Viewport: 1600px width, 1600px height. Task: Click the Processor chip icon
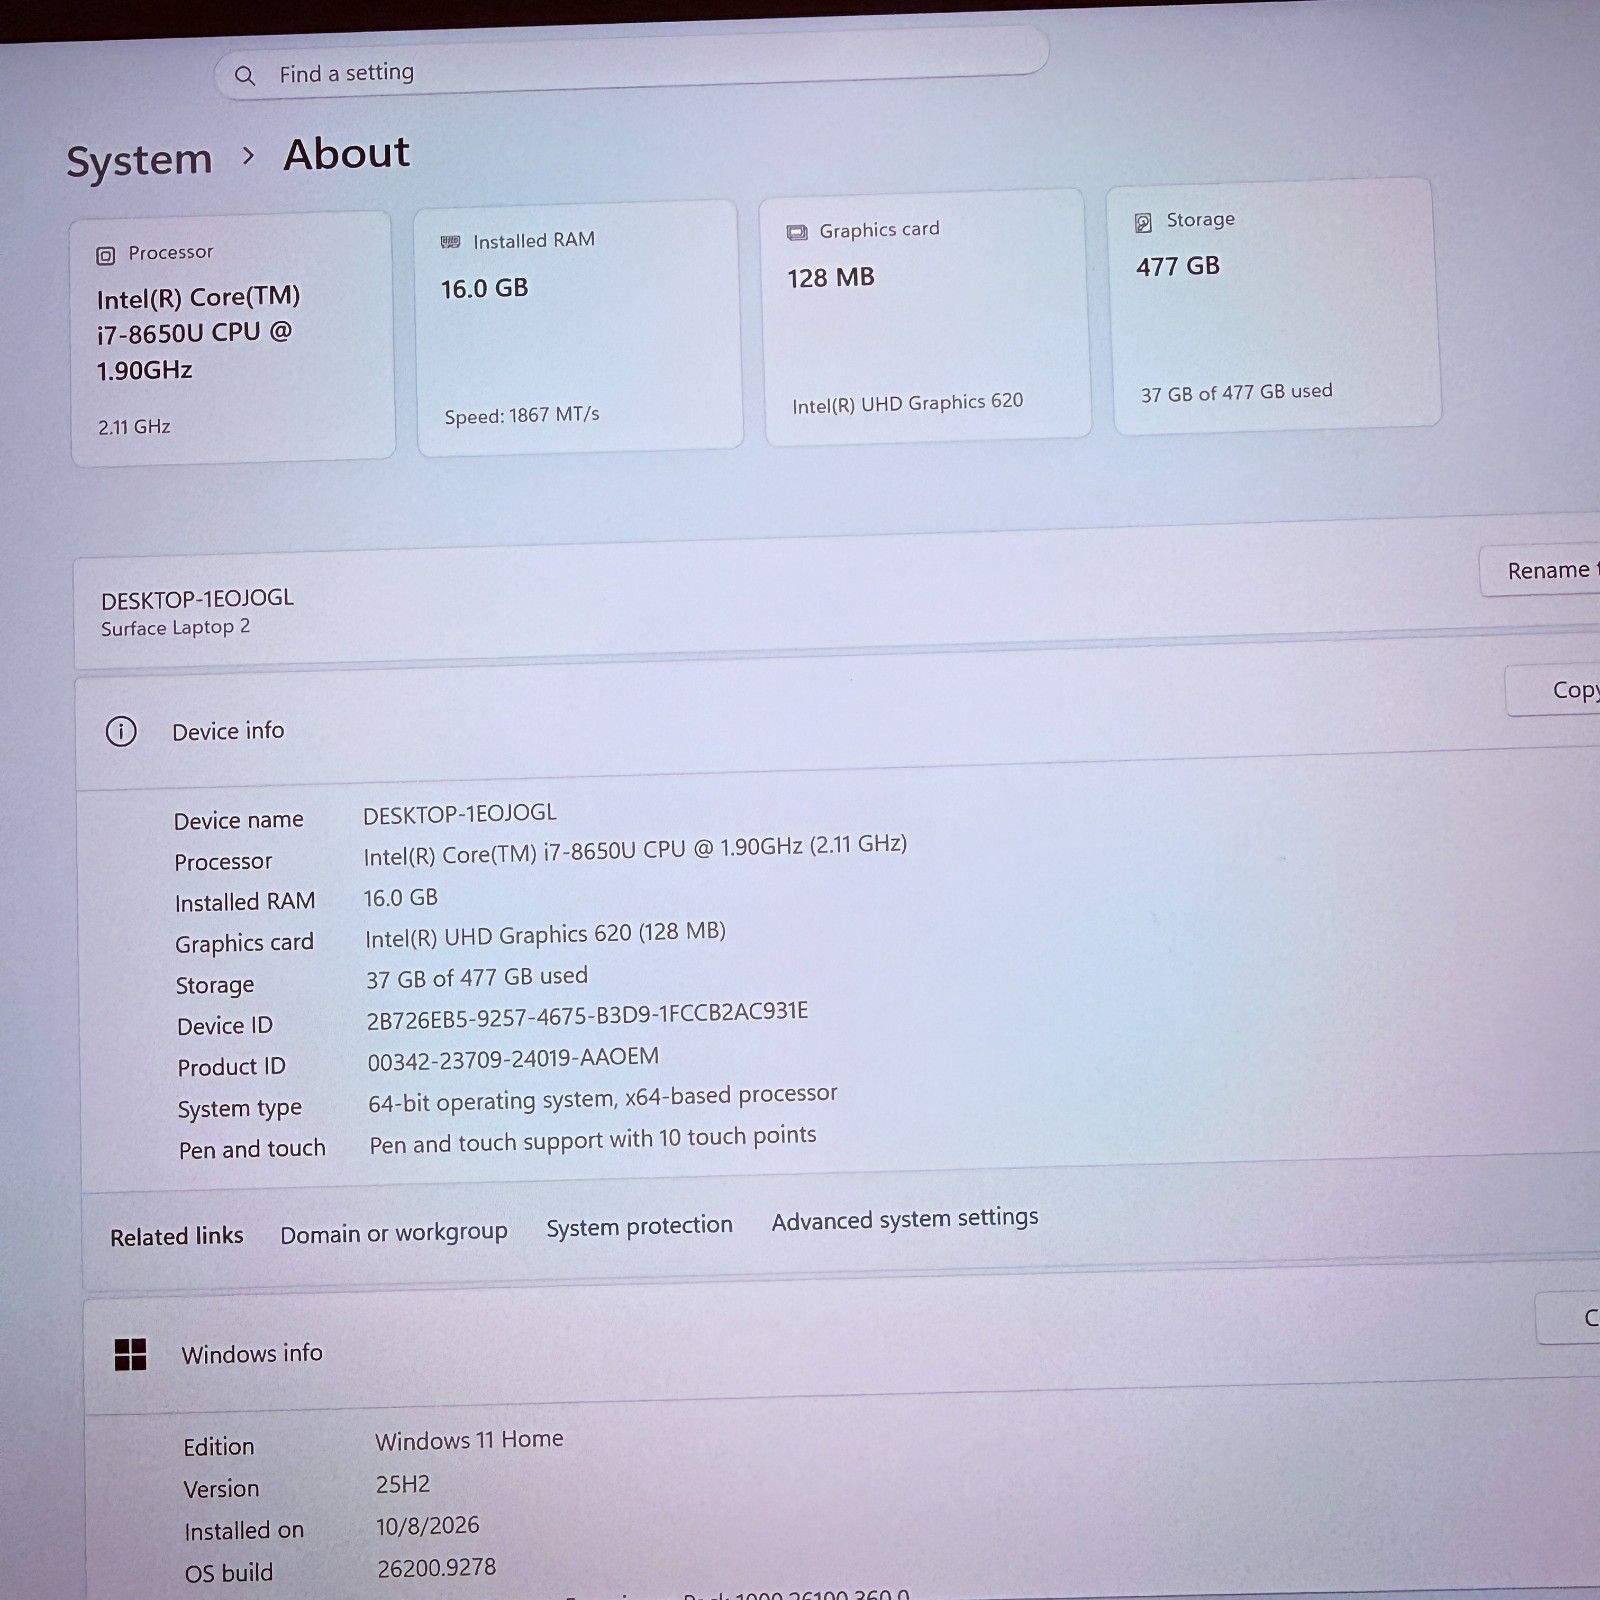pos(105,256)
